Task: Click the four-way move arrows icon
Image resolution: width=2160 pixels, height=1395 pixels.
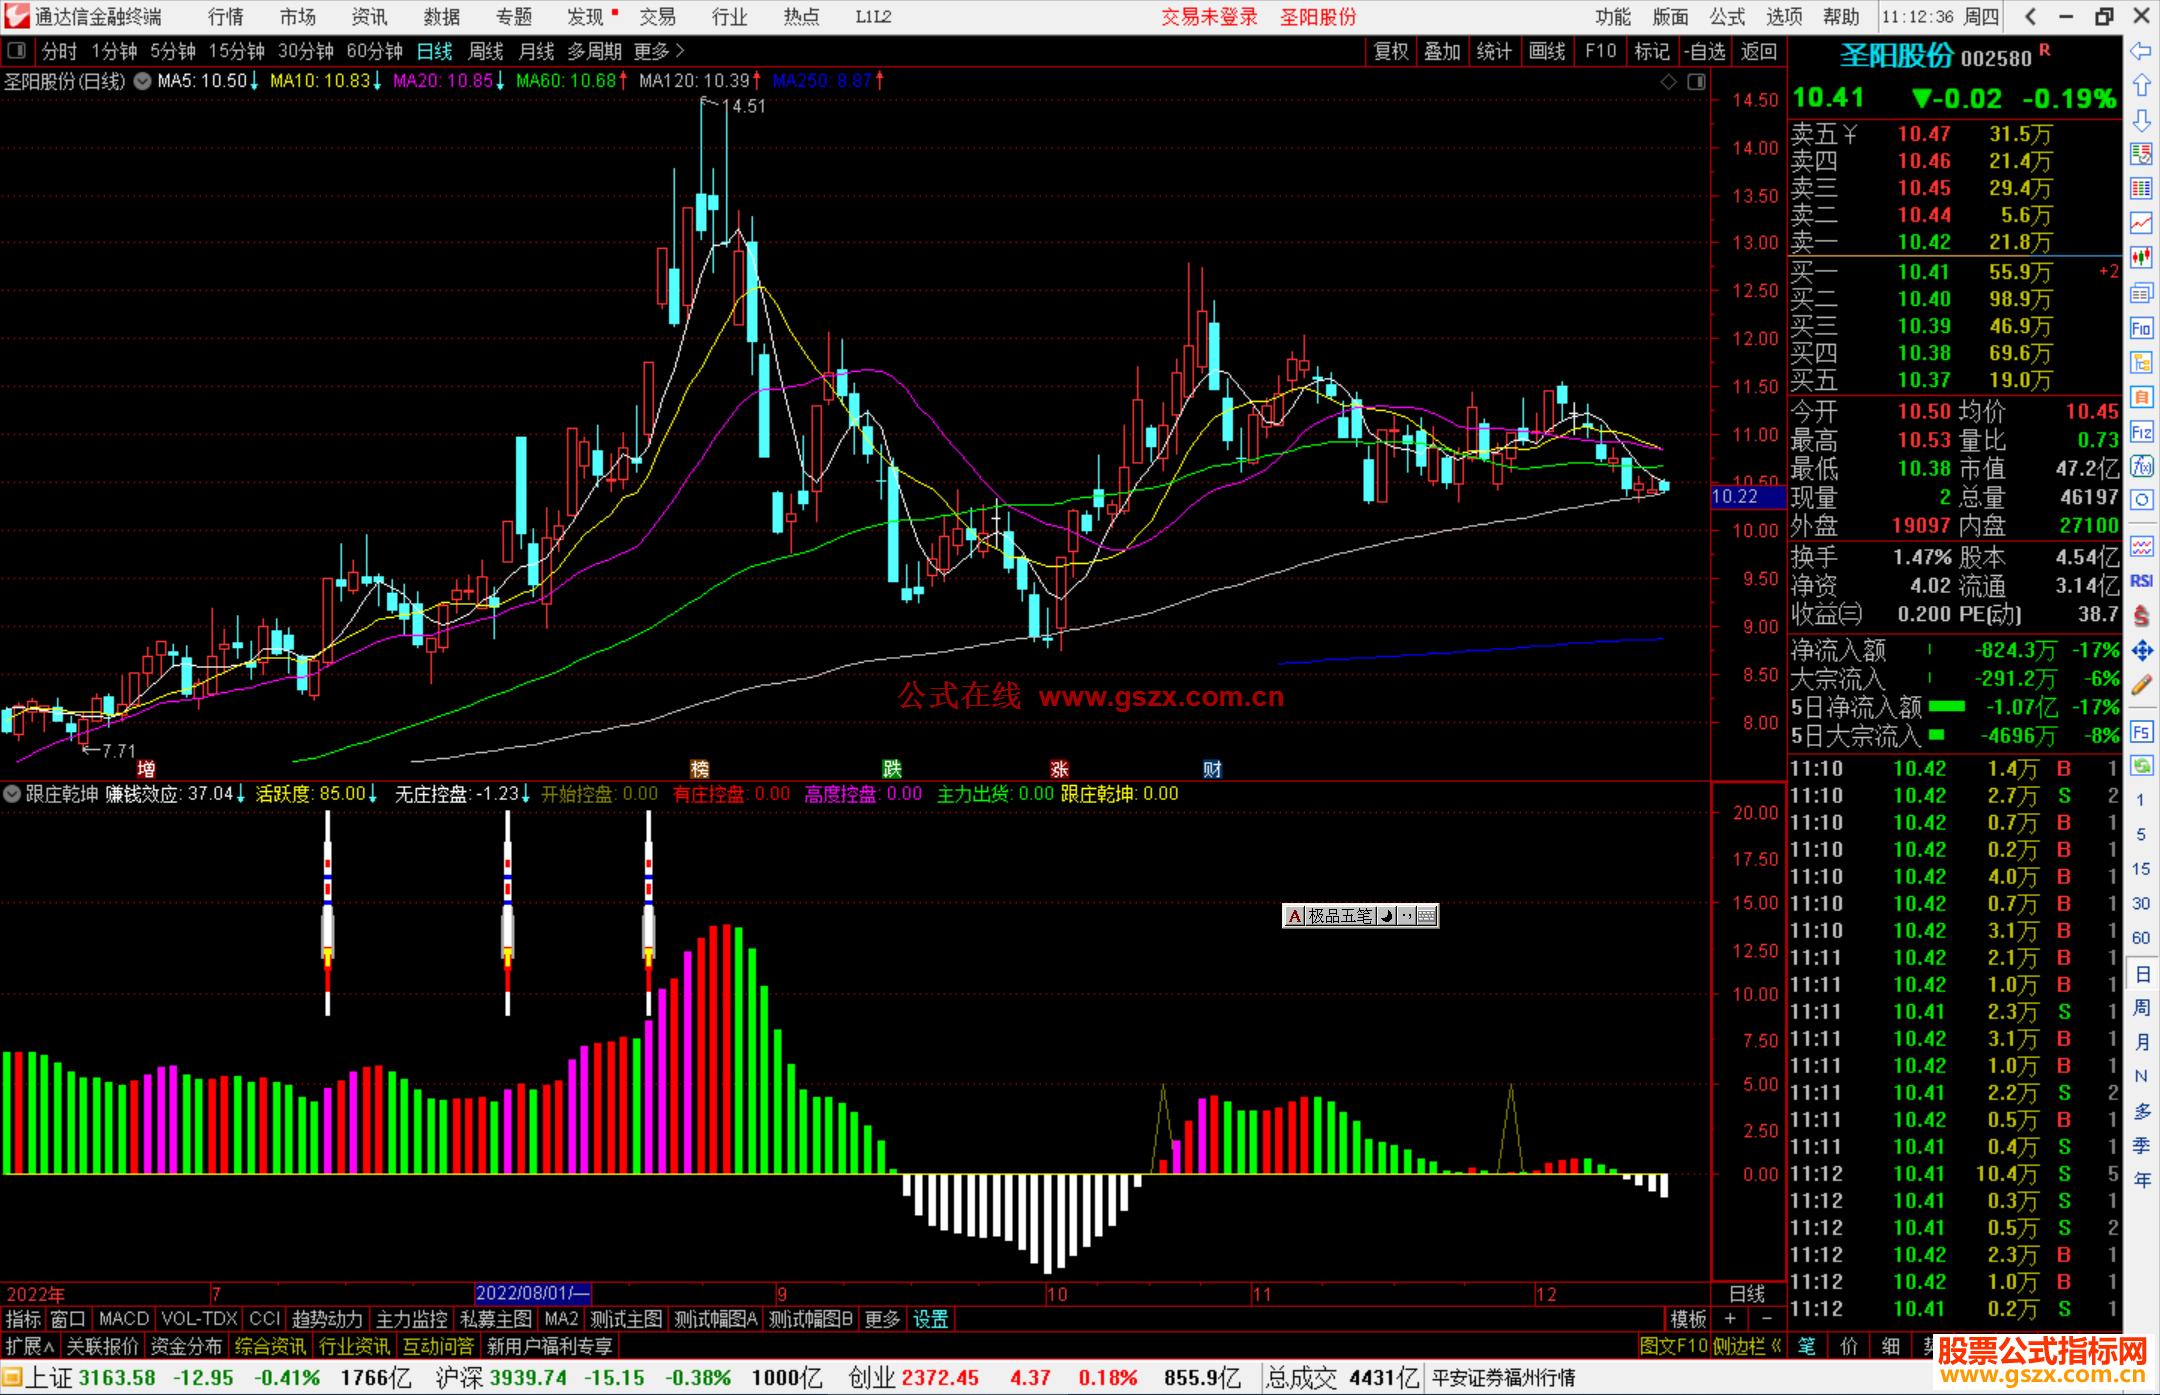Action: (x=2141, y=651)
